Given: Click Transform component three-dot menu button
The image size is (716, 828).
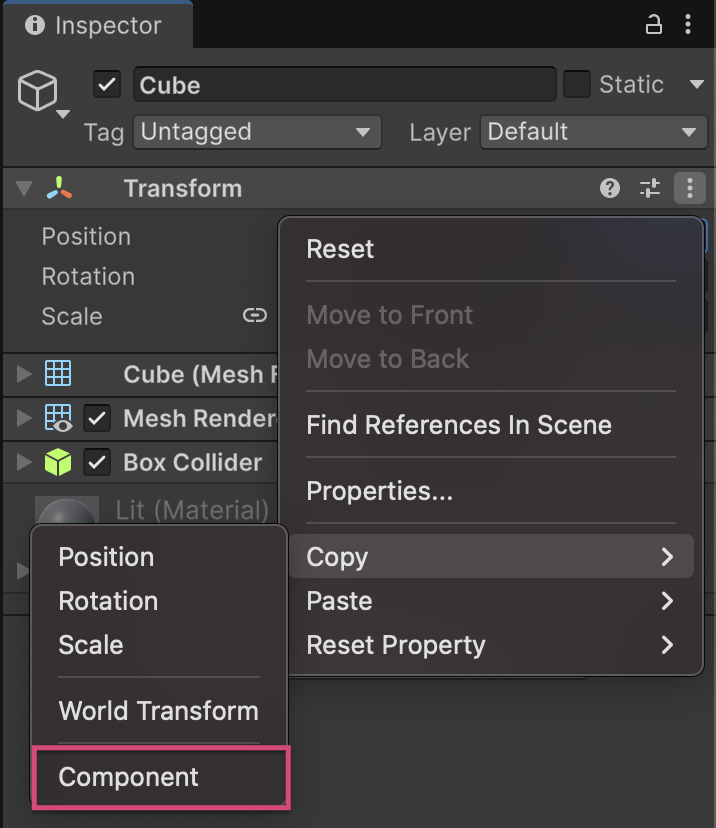Looking at the screenshot, I should (689, 188).
